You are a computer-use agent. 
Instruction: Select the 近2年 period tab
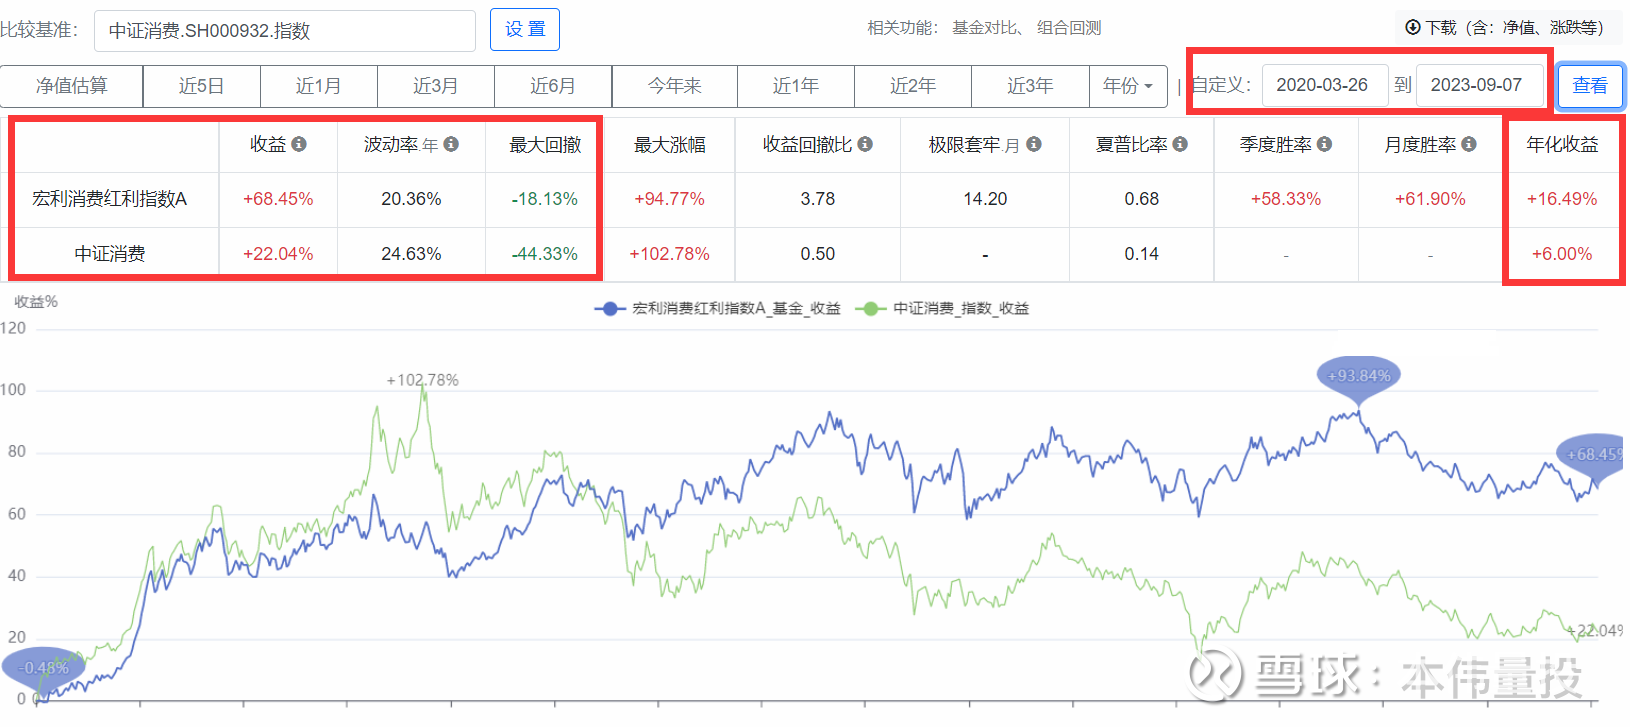(x=913, y=86)
